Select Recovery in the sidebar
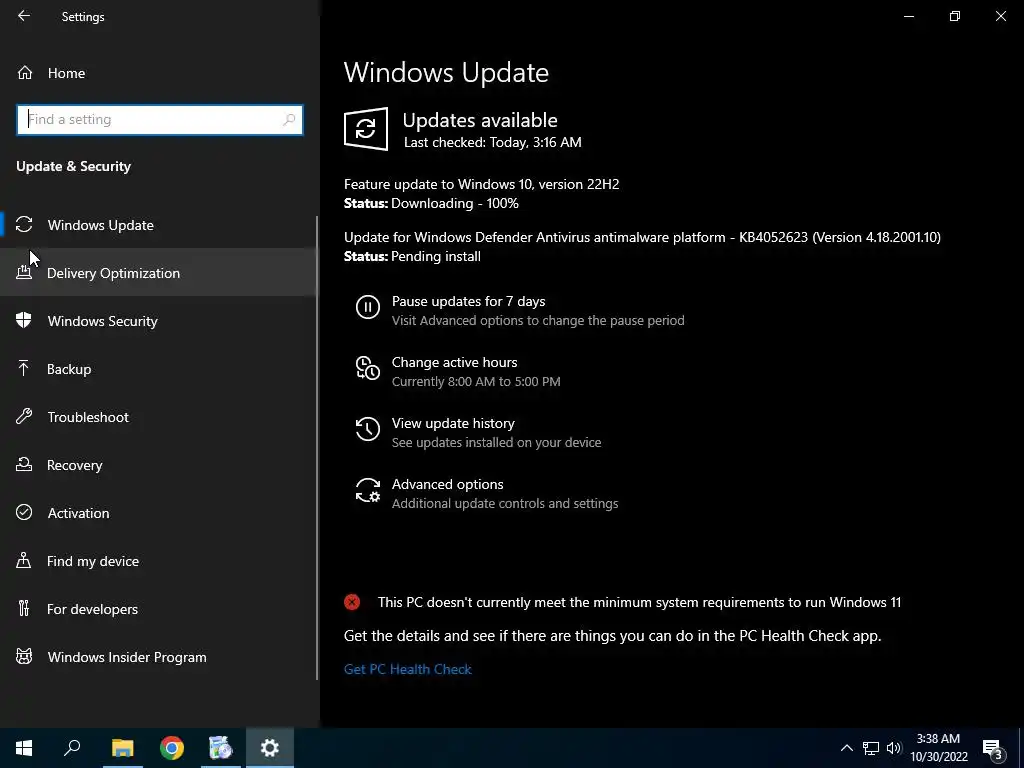Viewport: 1024px width, 768px height. 159,465
